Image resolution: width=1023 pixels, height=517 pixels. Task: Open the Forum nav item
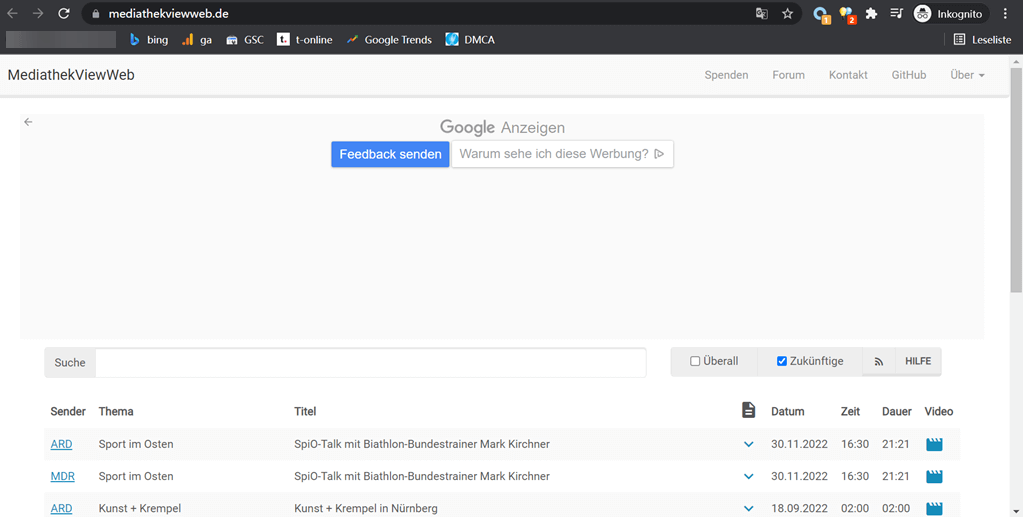(788, 75)
